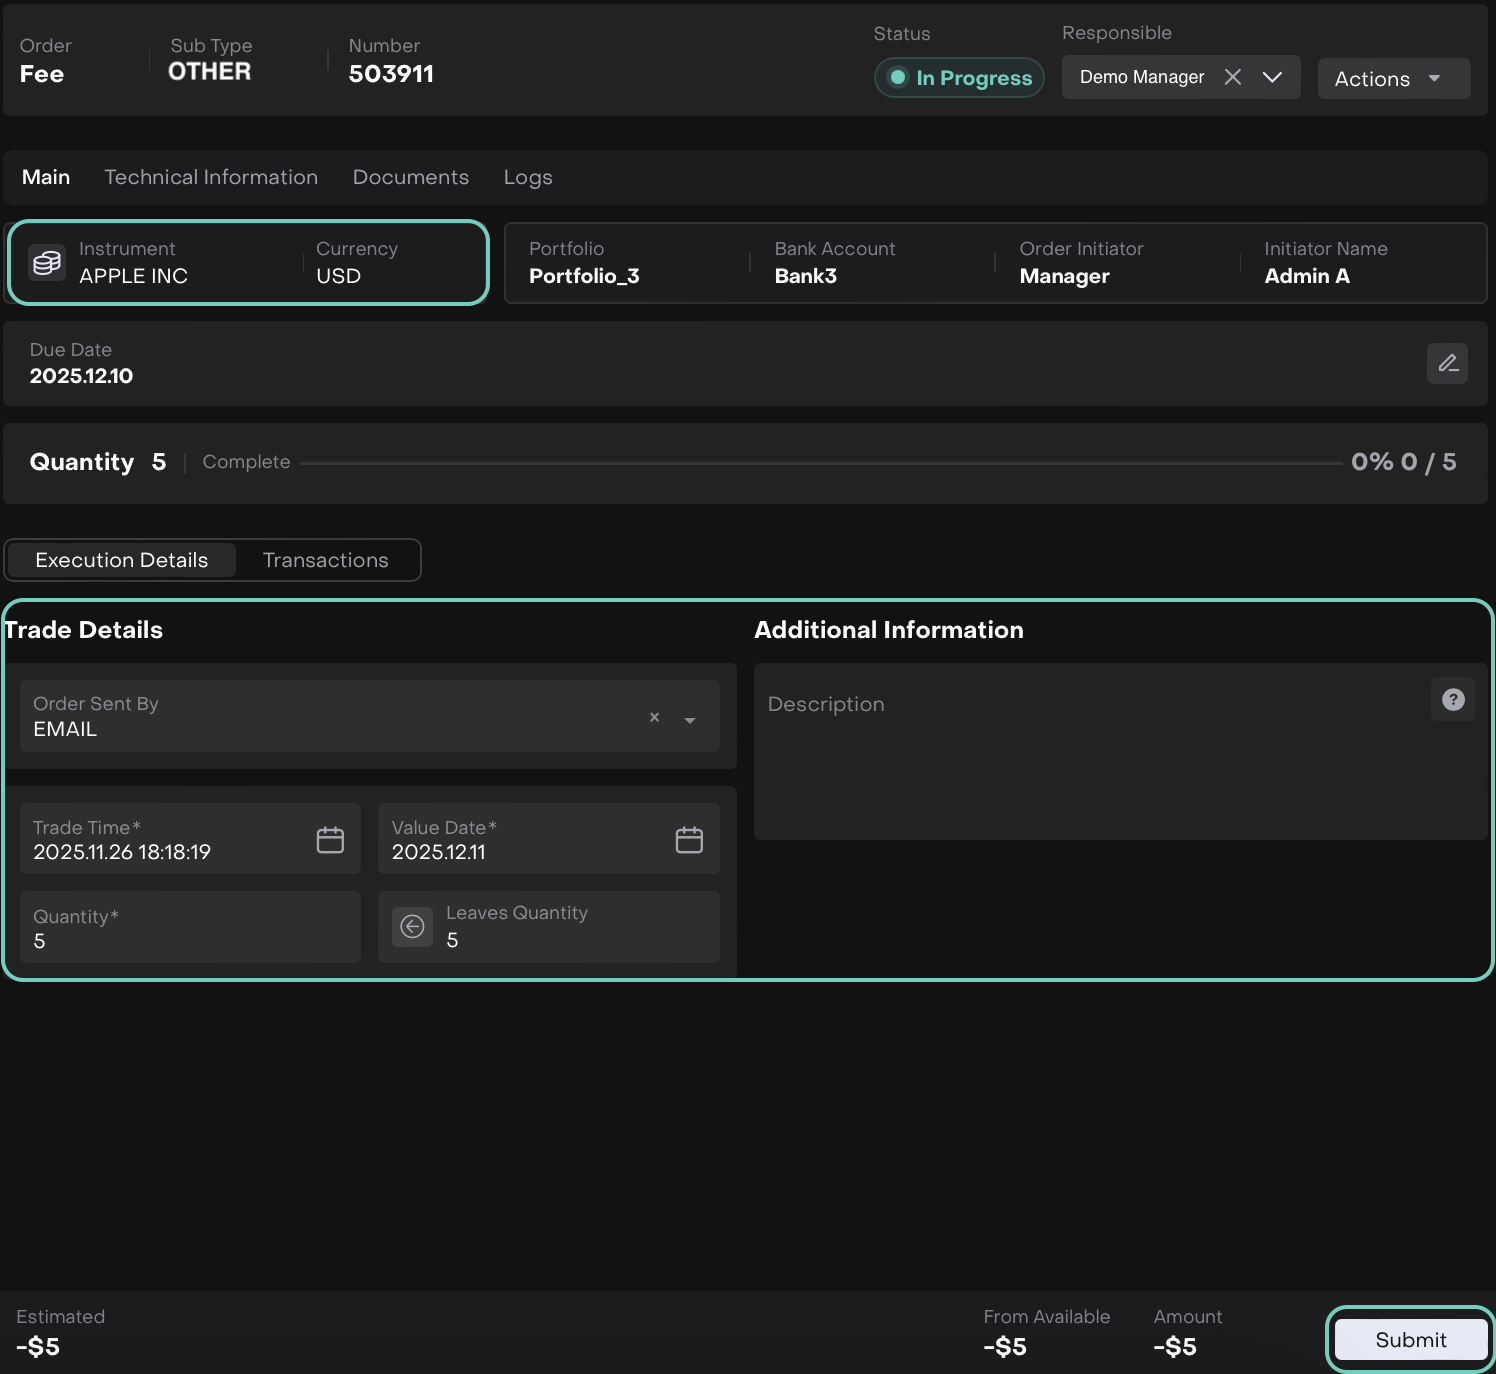Screen dimensions: 1496x1374
Task: Open the Value Date calendar picker
Action: tap(689, 840)
